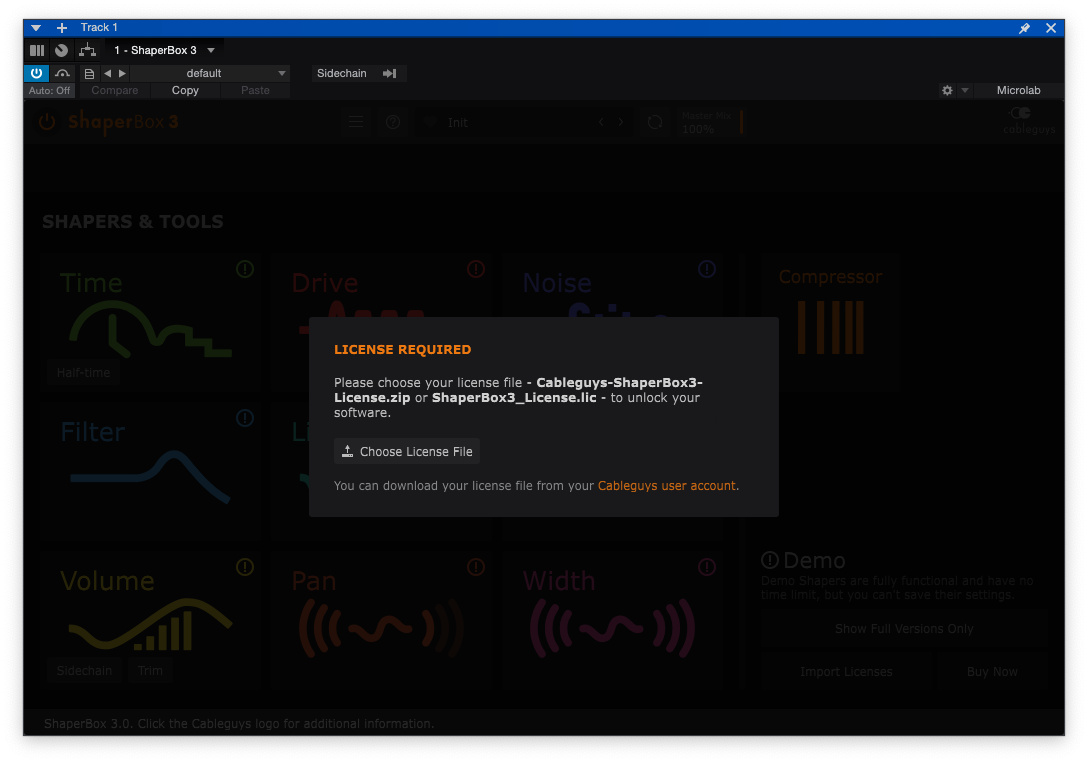Toggle the Sidechain button
The width and height of the screenshot is (1088, 763).
[x=341, y=73]
